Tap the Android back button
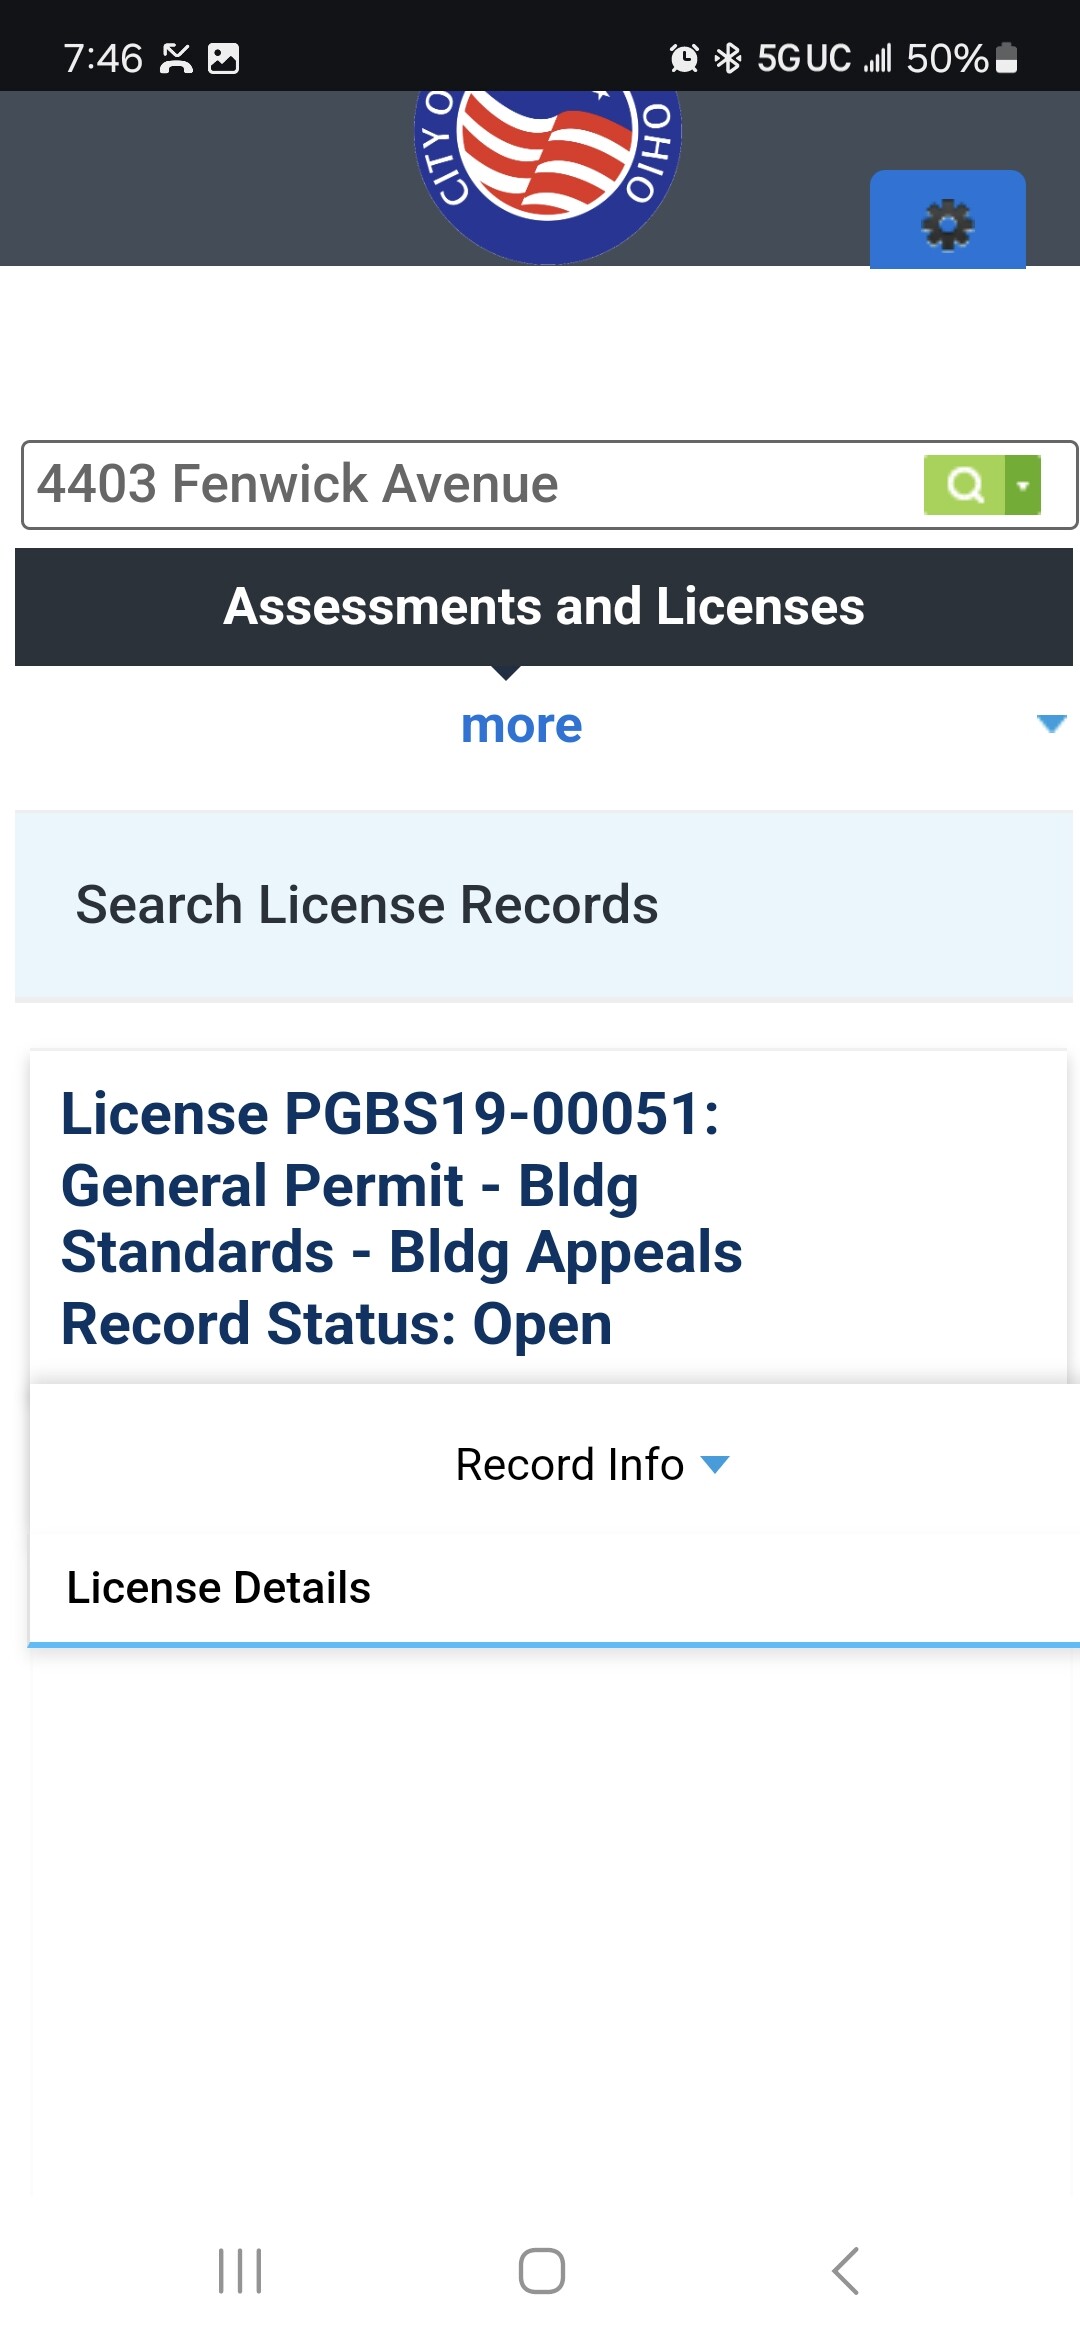The height and width of the screenshot is (2340, 1080). click(x=846, y=2270)
